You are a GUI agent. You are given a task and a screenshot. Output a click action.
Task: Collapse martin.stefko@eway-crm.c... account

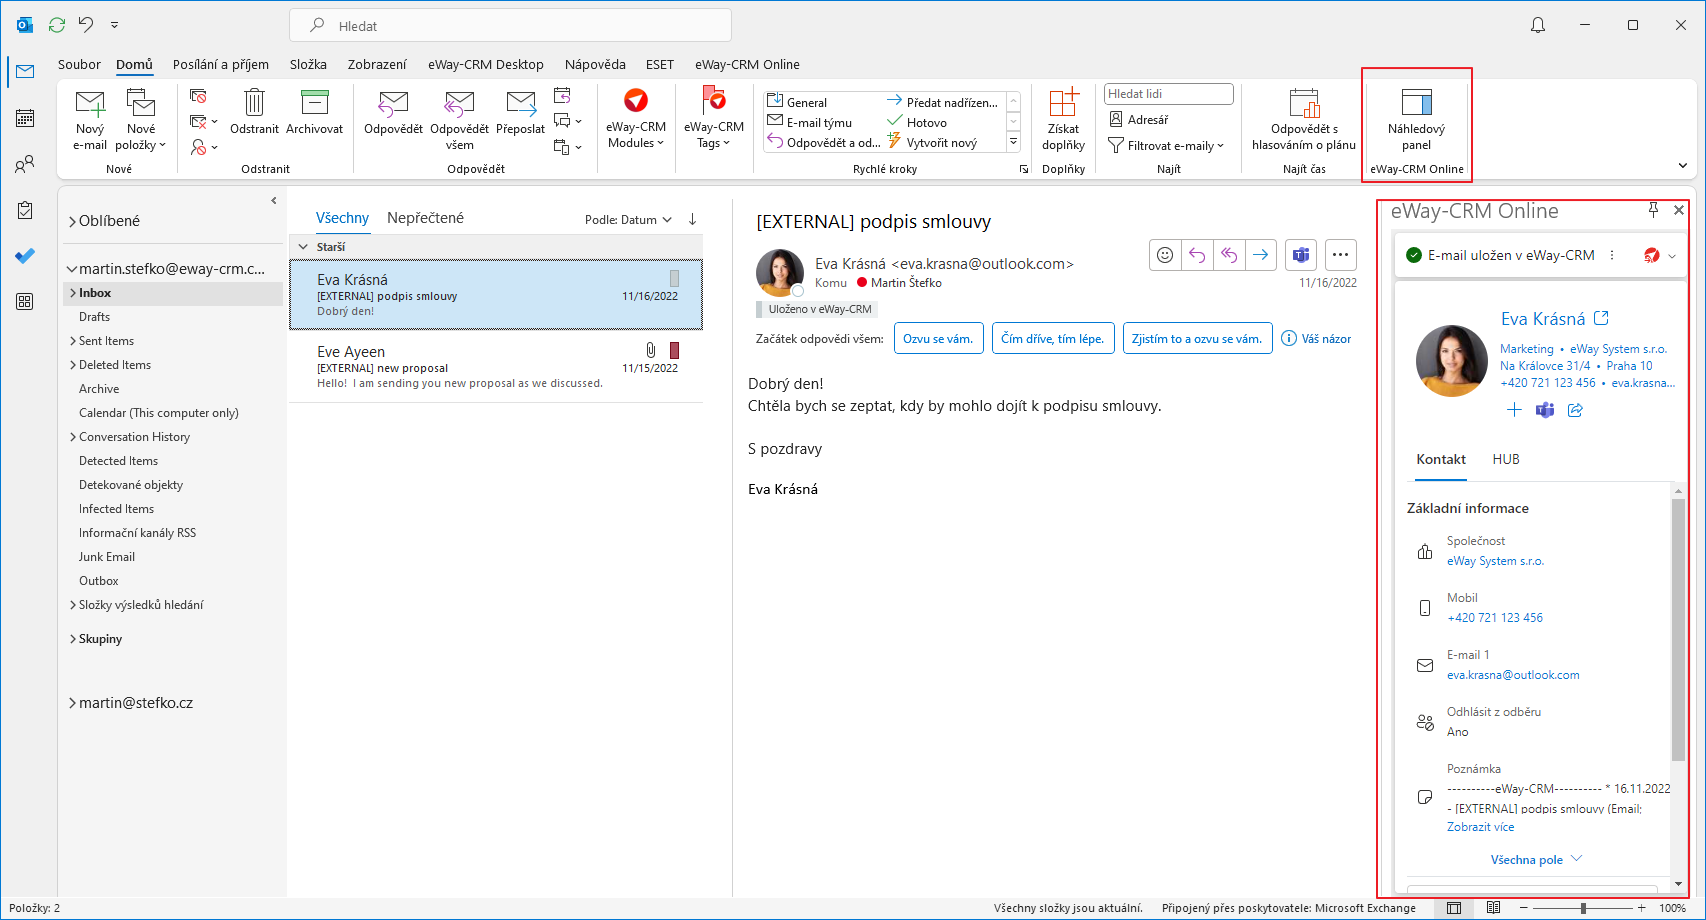(x=72, y=269)
